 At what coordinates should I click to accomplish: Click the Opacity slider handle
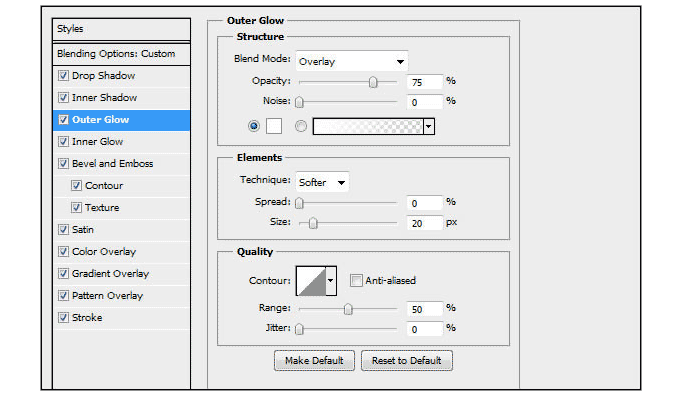[373, 83]
